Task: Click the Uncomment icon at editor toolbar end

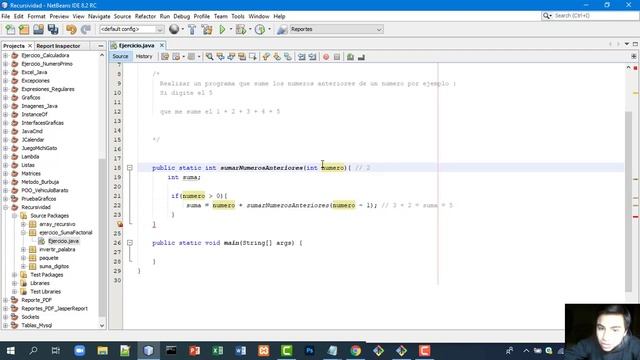Action: pos(361,57)
